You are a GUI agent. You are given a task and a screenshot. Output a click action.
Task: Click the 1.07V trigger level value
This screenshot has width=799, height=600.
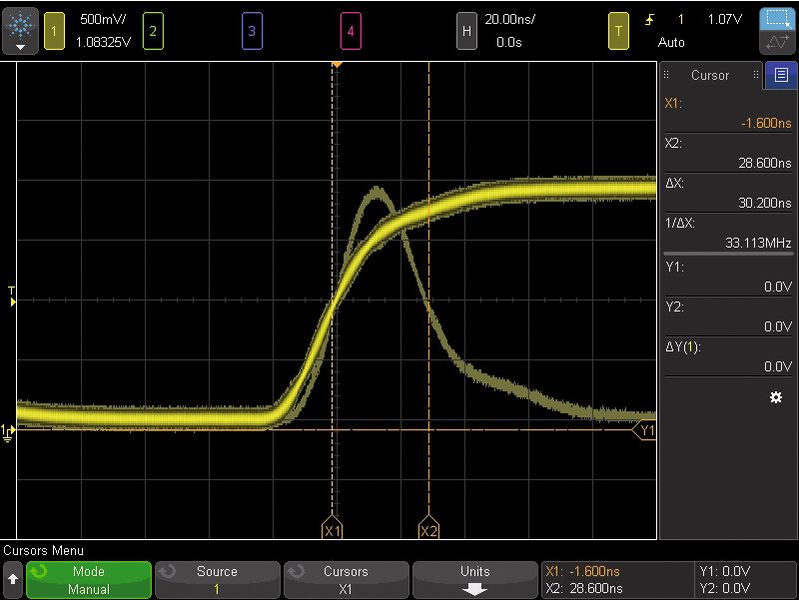coord(725,19)
